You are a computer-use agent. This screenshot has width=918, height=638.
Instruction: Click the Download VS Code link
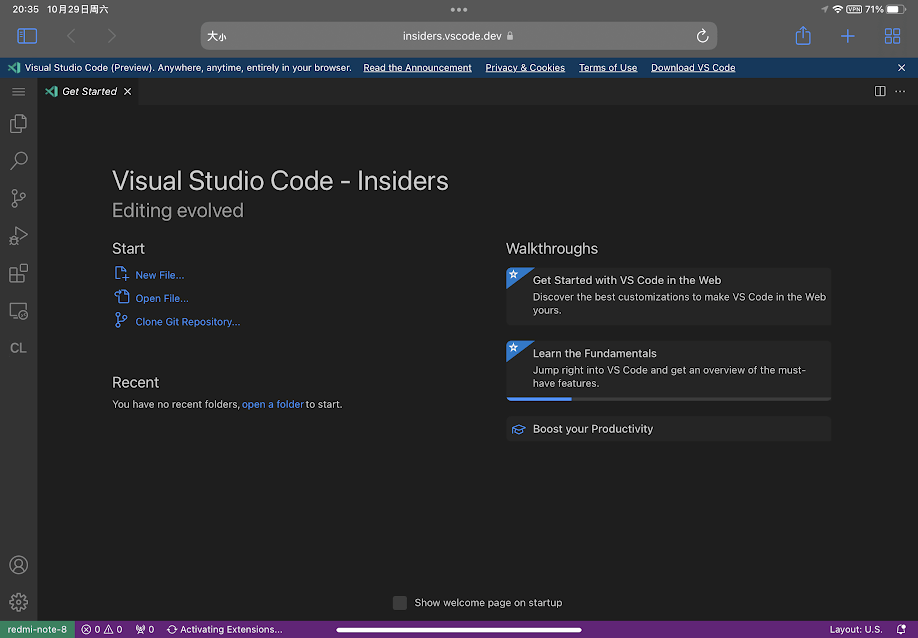693,68
